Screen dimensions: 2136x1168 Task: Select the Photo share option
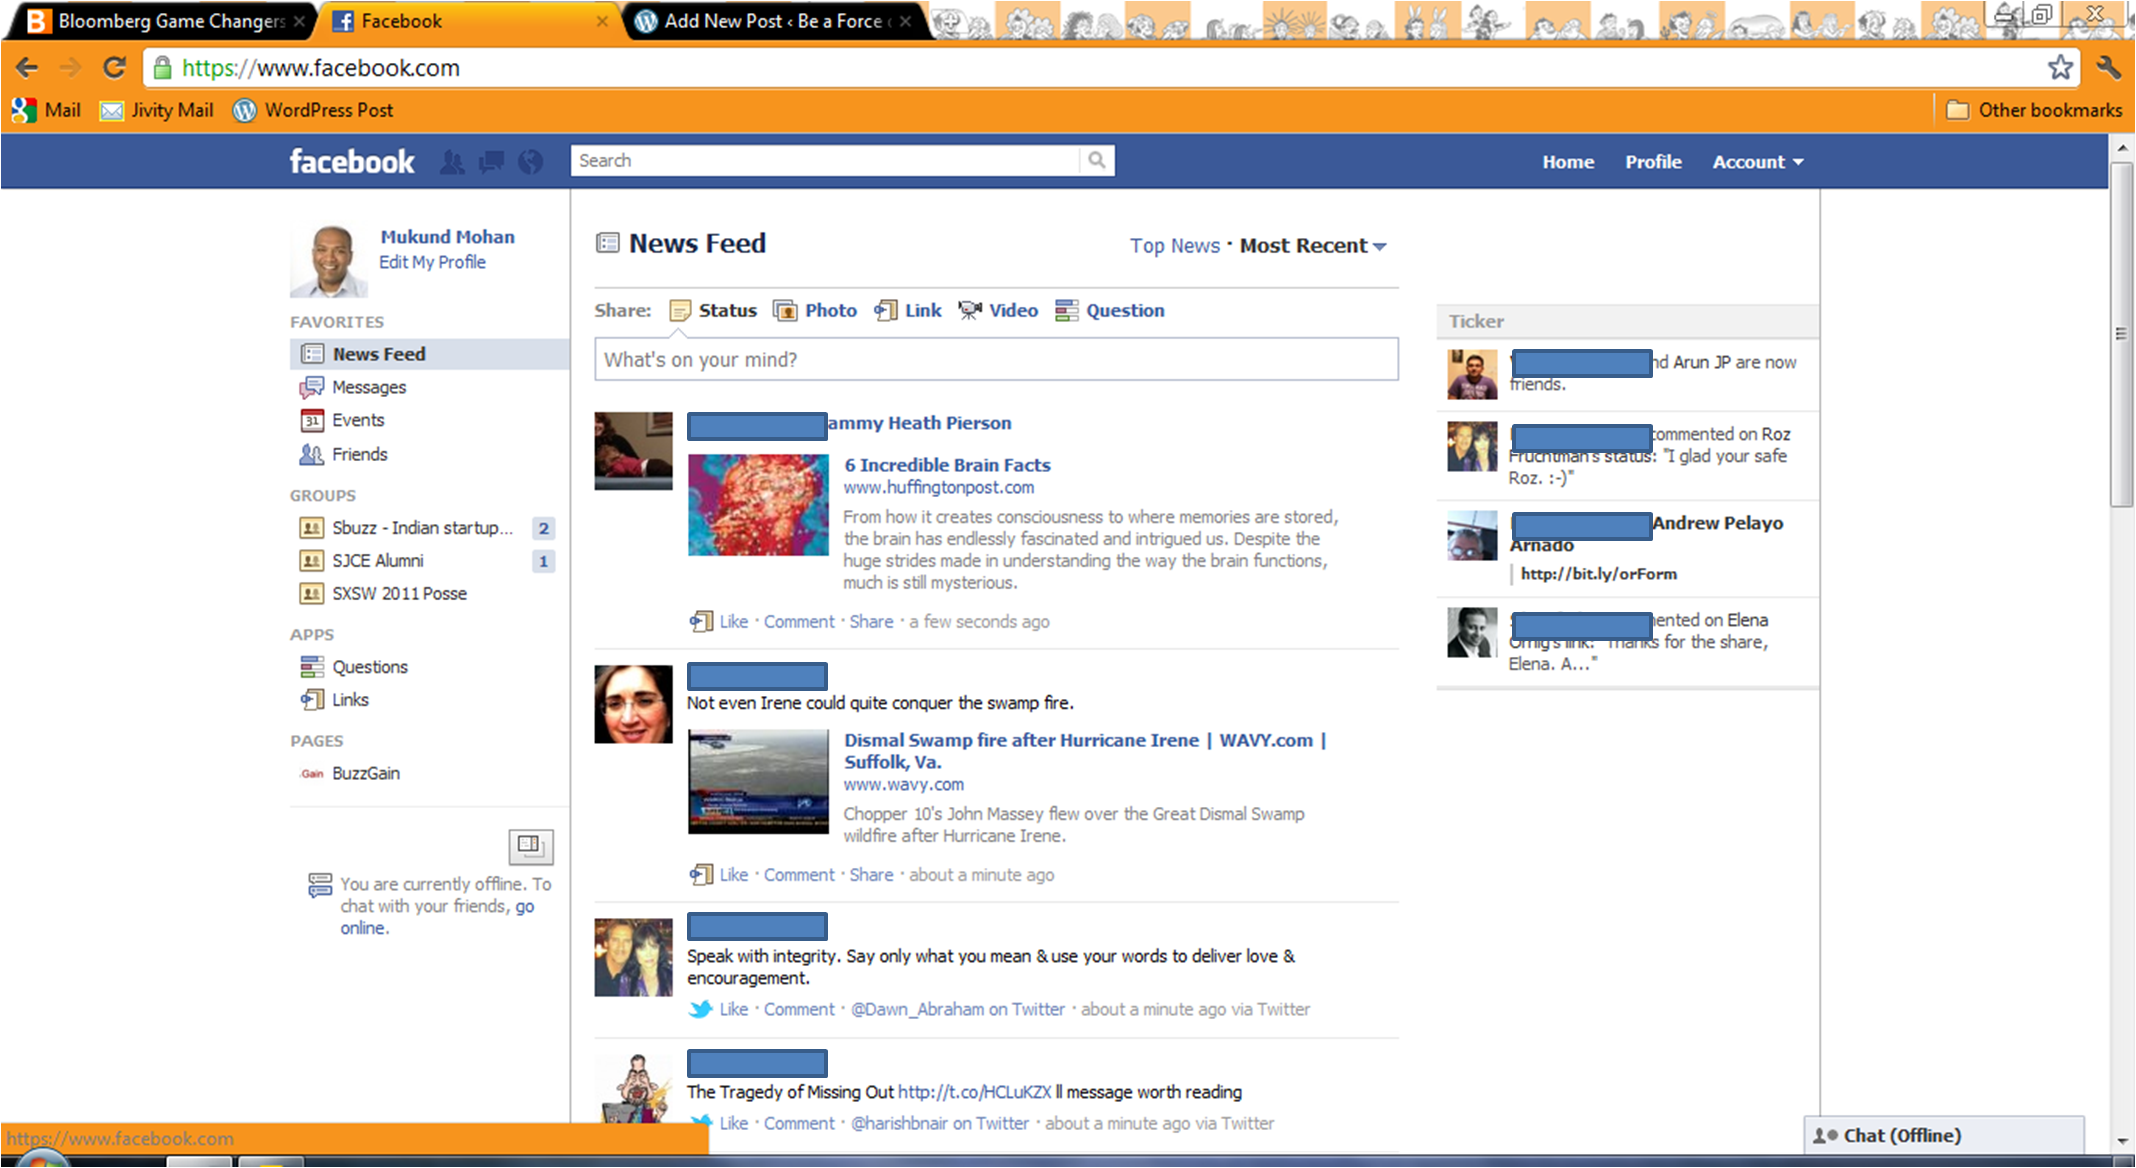pos(830,311)
